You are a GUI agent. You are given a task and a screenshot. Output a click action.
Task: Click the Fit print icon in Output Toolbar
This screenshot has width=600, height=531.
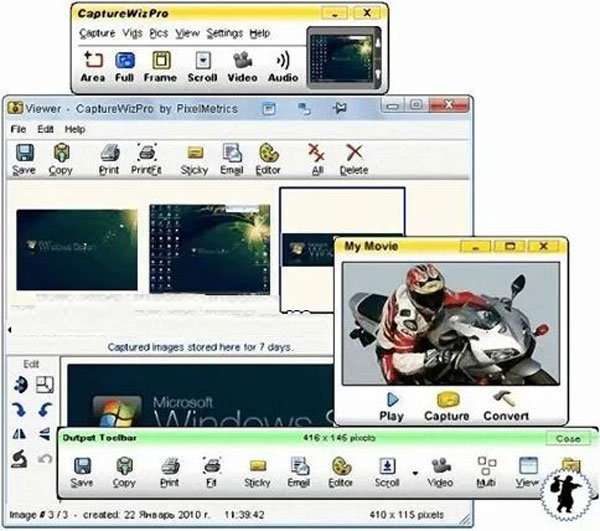[212, 472]
